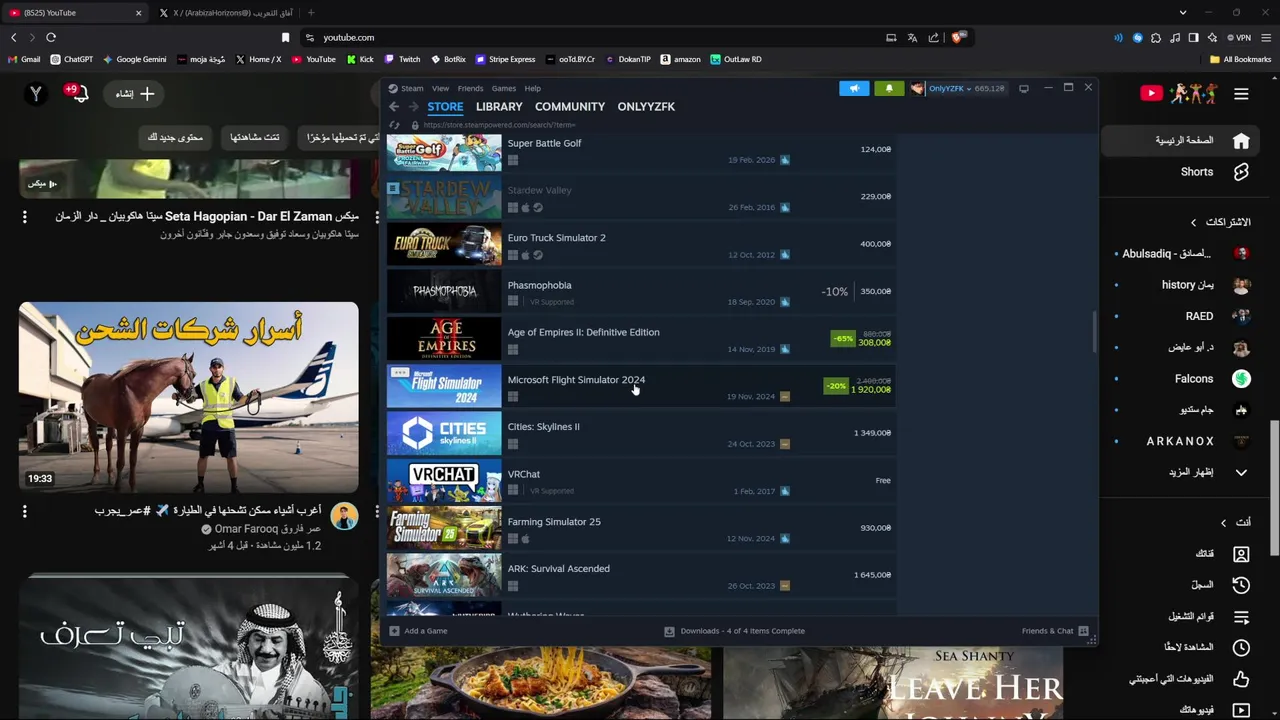Image resolution: width=1280 pixels, height=720 pixels.
Task: Open Steam Games menu
Action: pyautogui.click(x=504, y=88)
